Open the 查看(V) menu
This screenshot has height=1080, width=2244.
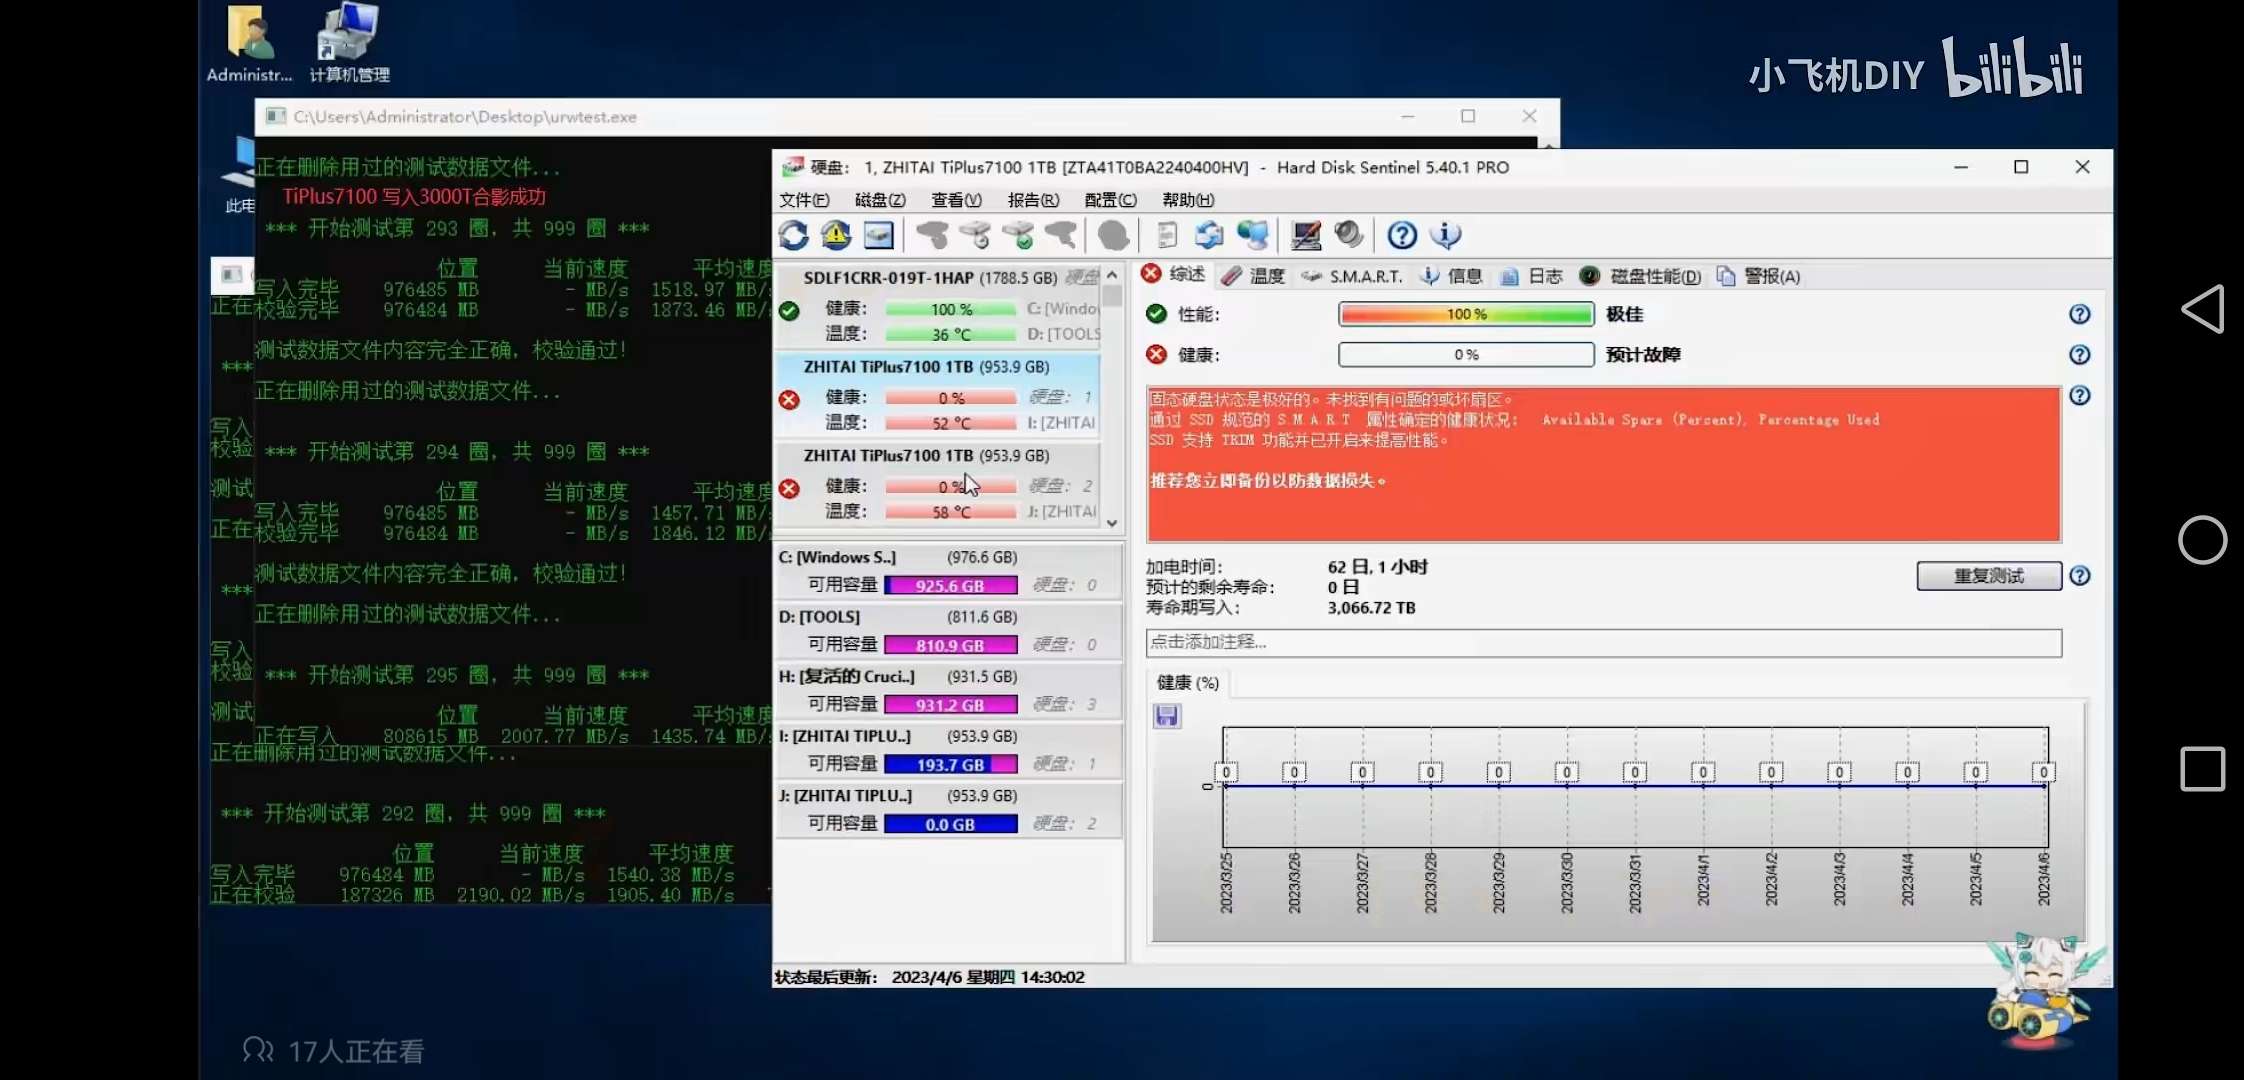(x=957, y=200)
